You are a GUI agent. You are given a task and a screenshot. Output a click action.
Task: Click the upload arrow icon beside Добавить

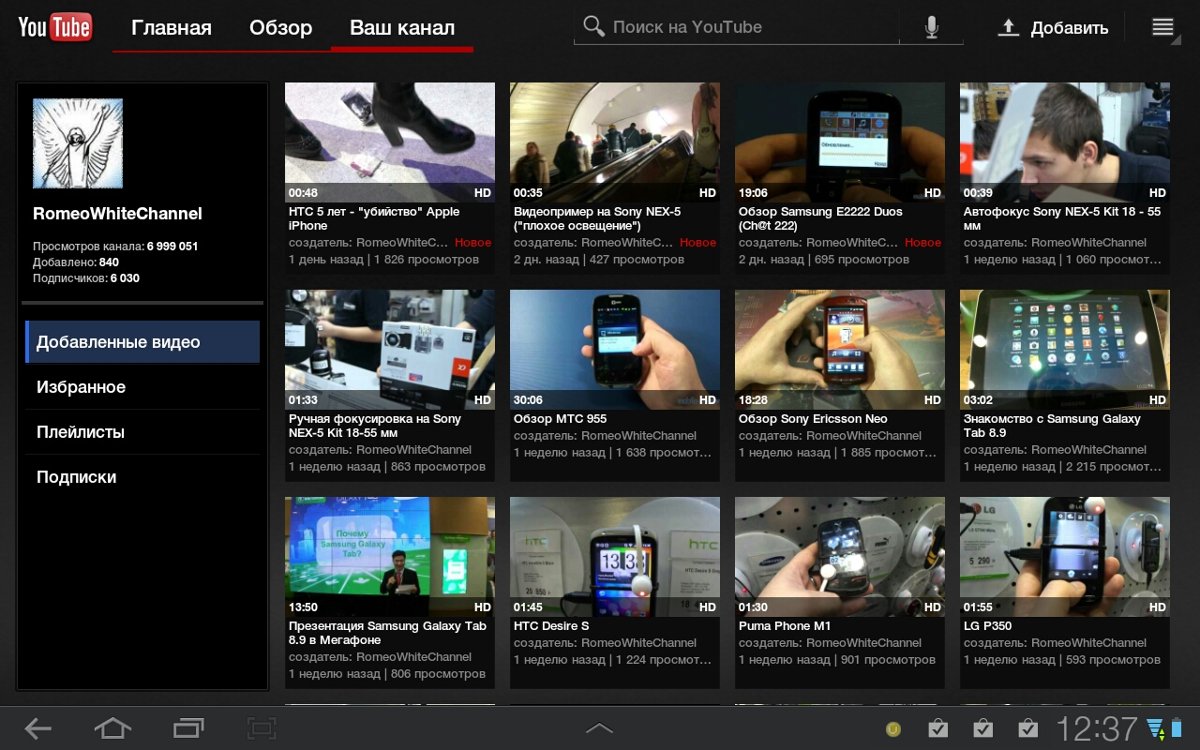(x=1009, y=28)
